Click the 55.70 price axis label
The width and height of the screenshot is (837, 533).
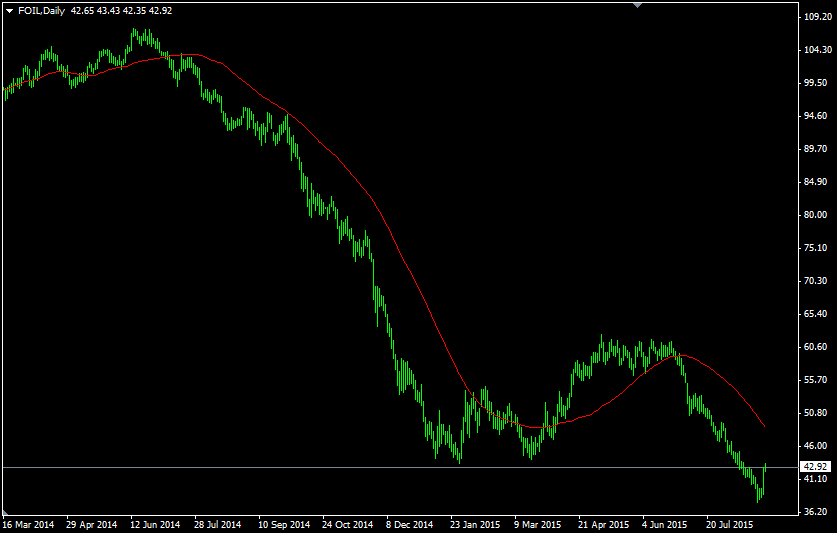(x=818, y=380)
